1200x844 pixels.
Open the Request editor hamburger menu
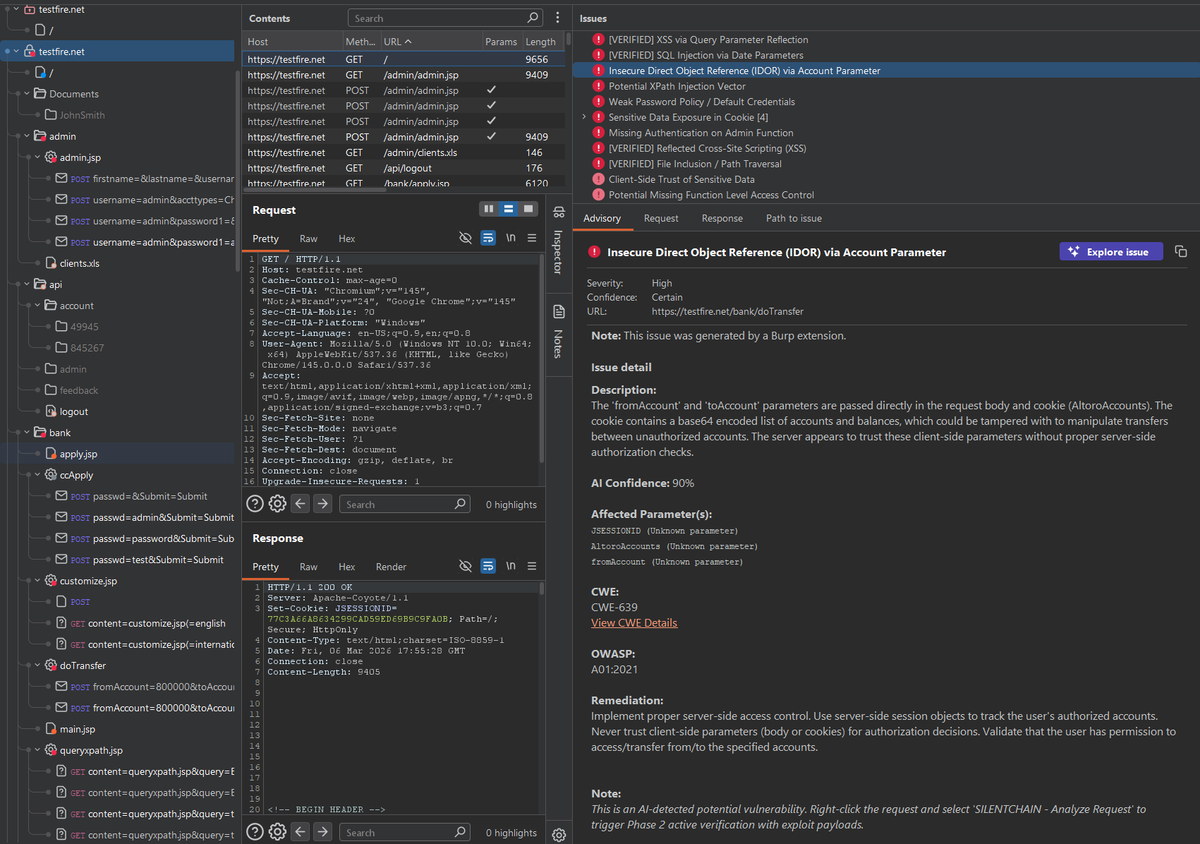point(532,238)
